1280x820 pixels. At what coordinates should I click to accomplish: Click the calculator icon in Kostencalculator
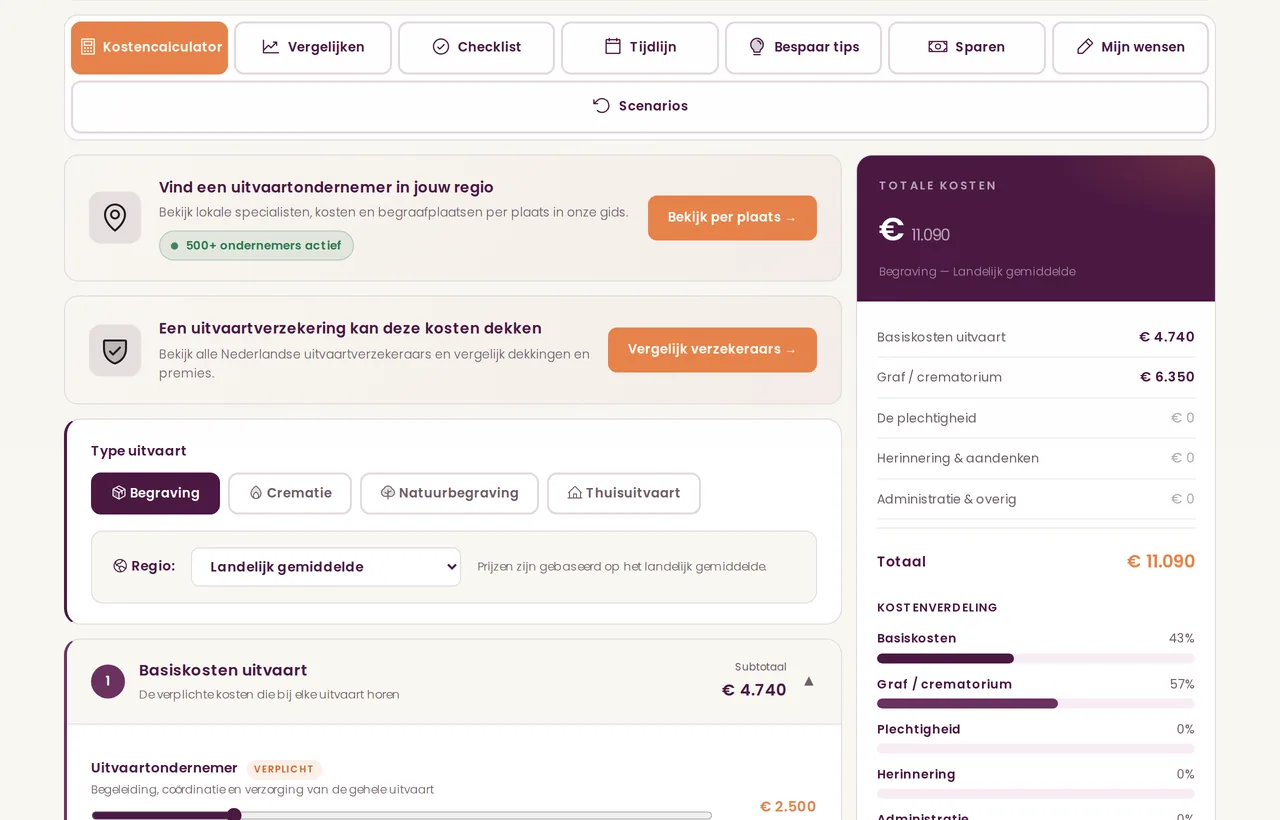coord(88,47)
